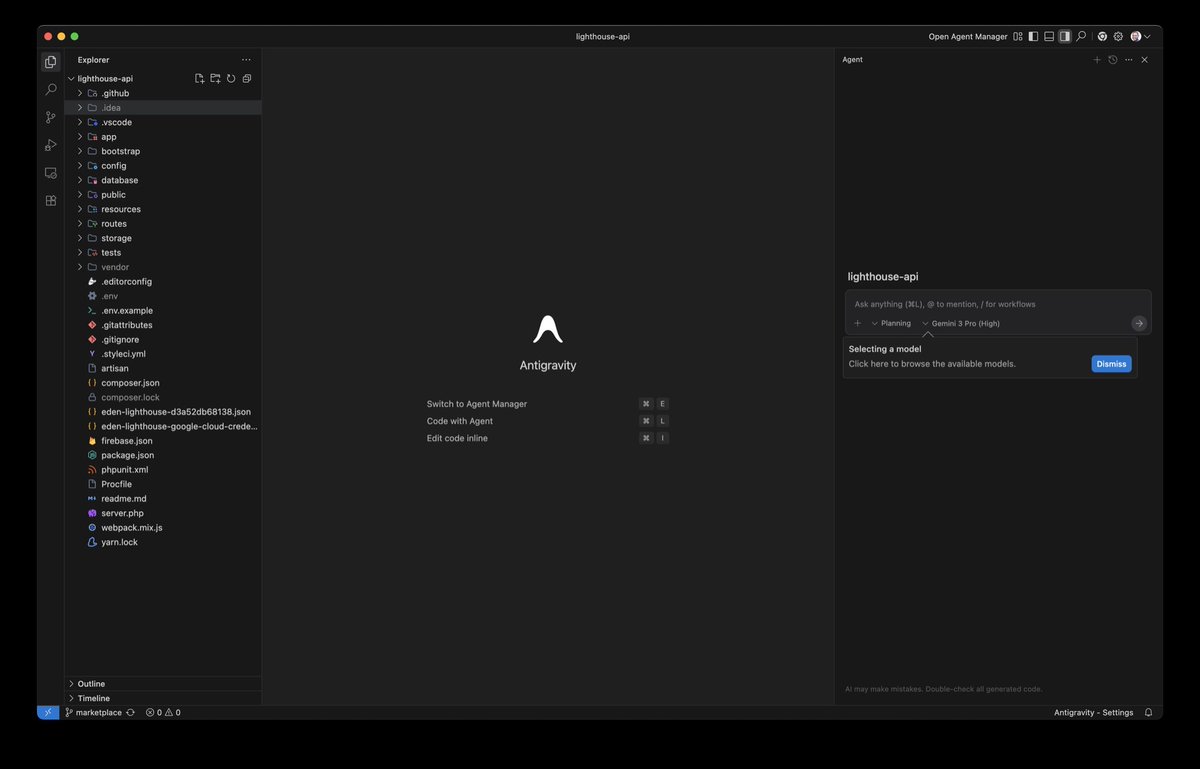
Task: Click Switch to Agent Manager shortcut
Action: [x=476, y=404]
